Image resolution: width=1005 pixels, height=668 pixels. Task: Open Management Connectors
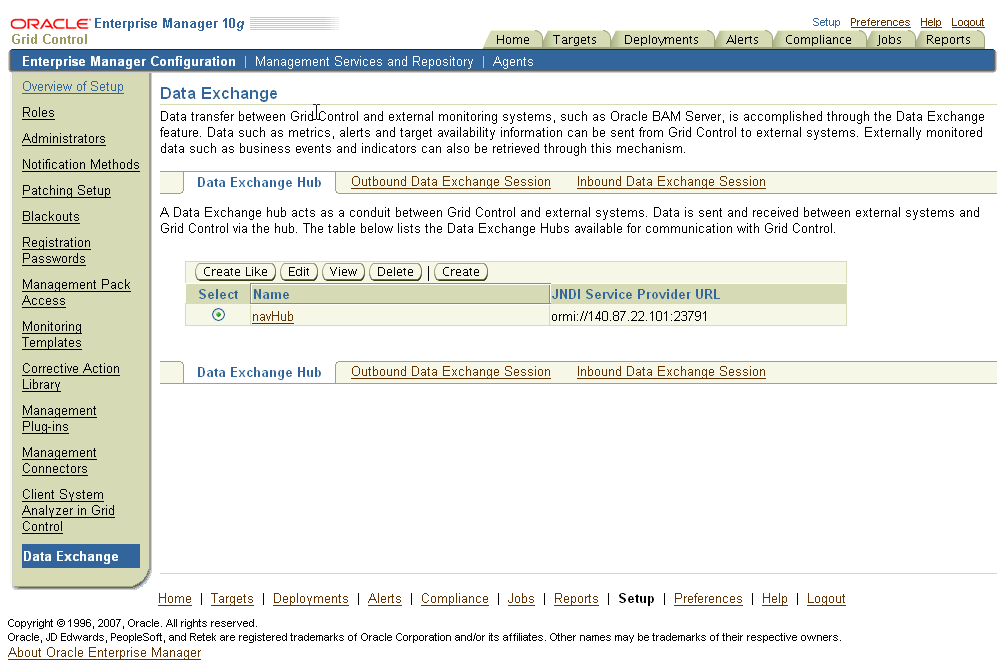click(x=59, y=460)
